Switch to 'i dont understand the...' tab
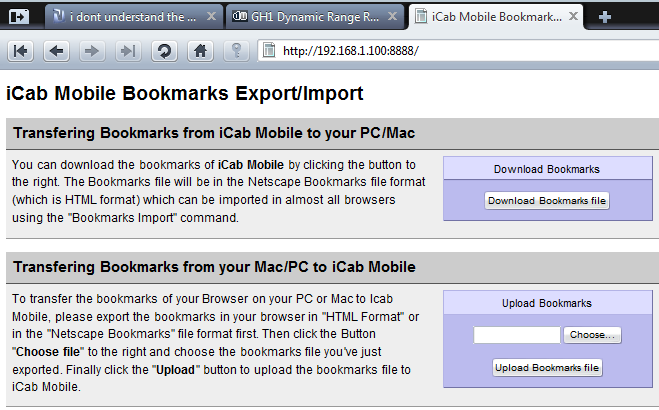 click(134, 17)
